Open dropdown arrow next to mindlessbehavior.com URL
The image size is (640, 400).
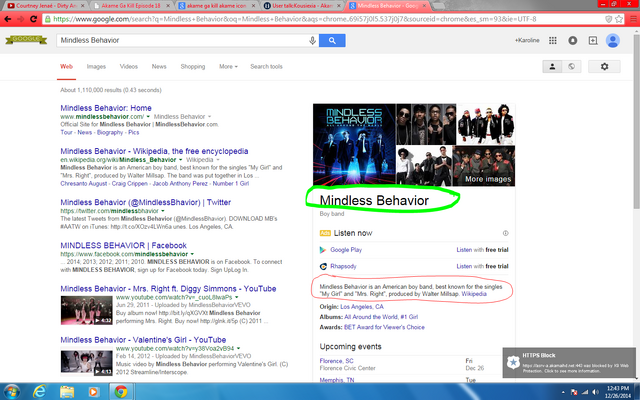coord(148,117)
